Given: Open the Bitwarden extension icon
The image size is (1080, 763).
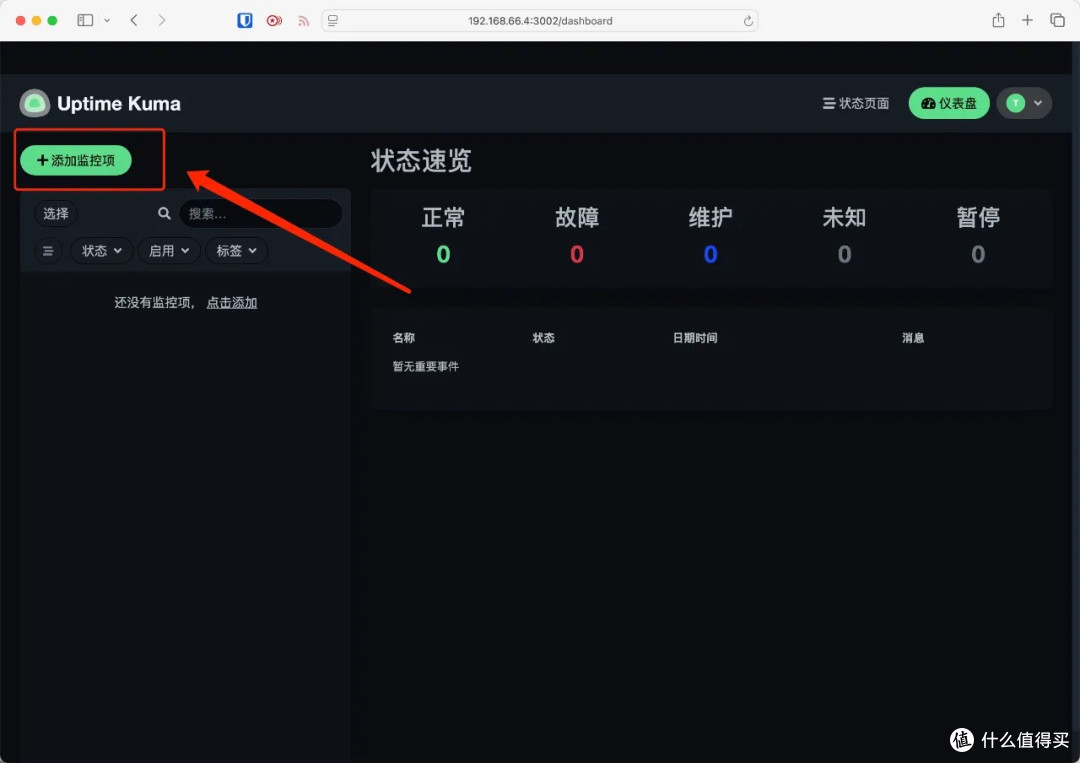Looking at the screenshot, I should (x=245, y=21).
